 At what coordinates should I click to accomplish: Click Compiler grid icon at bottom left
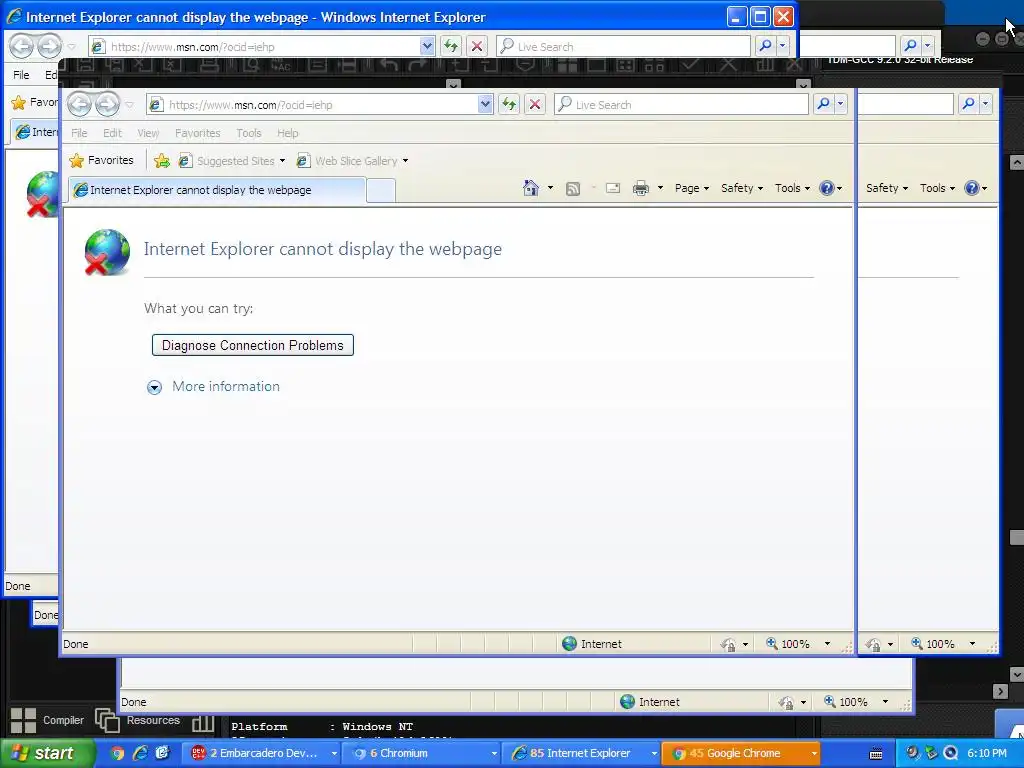[x=24, y=720]
